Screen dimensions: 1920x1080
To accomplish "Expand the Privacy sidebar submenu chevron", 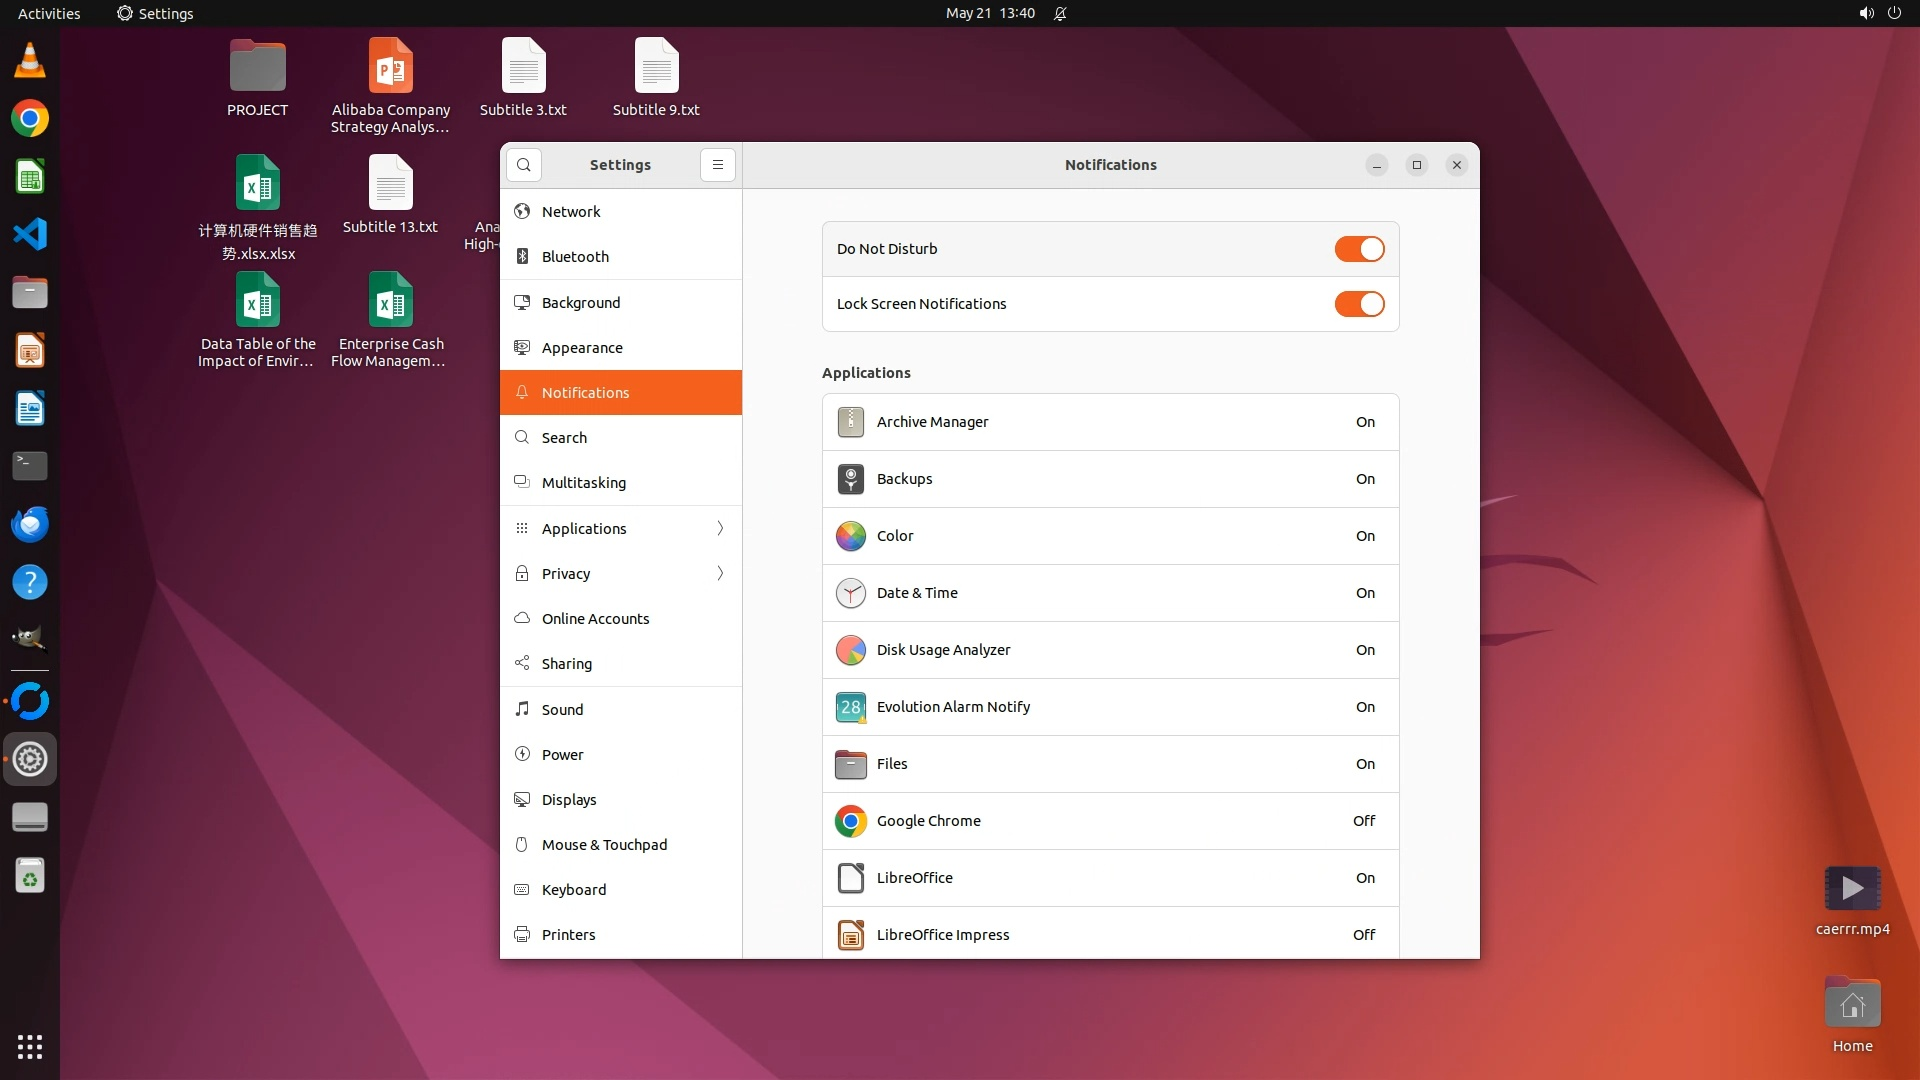I will click(x=720, y=573).
